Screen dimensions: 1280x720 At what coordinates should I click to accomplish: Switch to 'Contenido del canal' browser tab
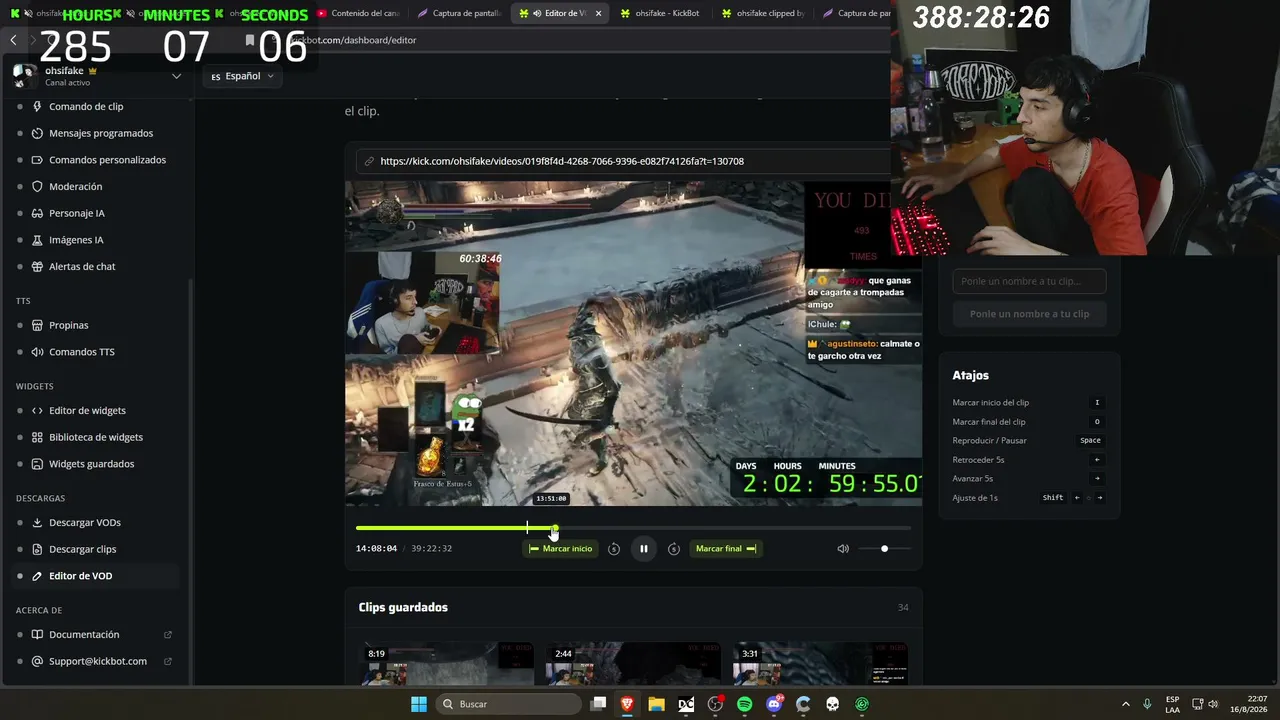click(357, 13)
